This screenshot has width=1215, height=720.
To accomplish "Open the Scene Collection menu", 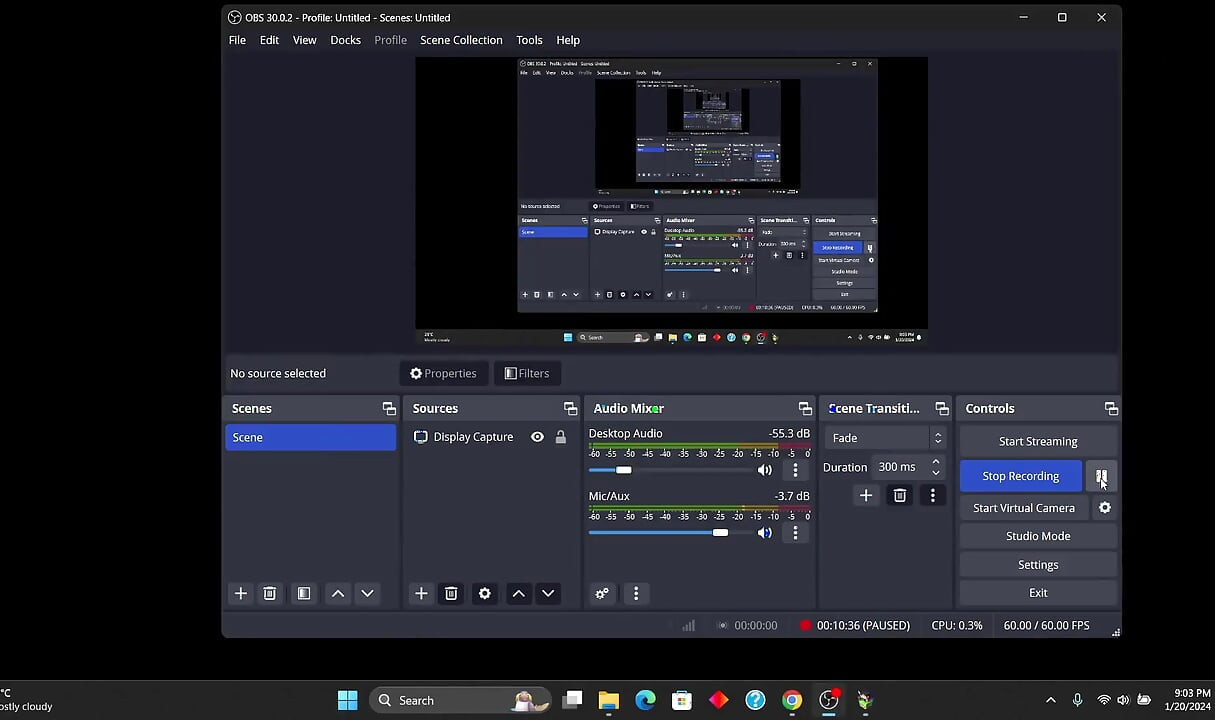I will (x=461, y=40).
